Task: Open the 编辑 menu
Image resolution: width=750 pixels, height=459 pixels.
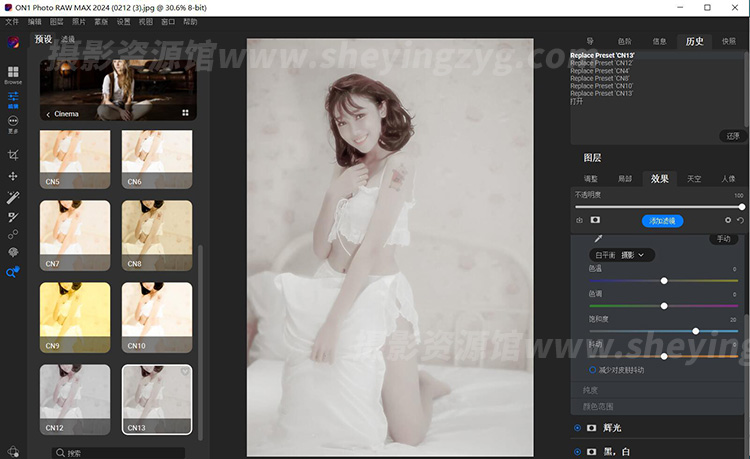Action: tap(35, 21)
